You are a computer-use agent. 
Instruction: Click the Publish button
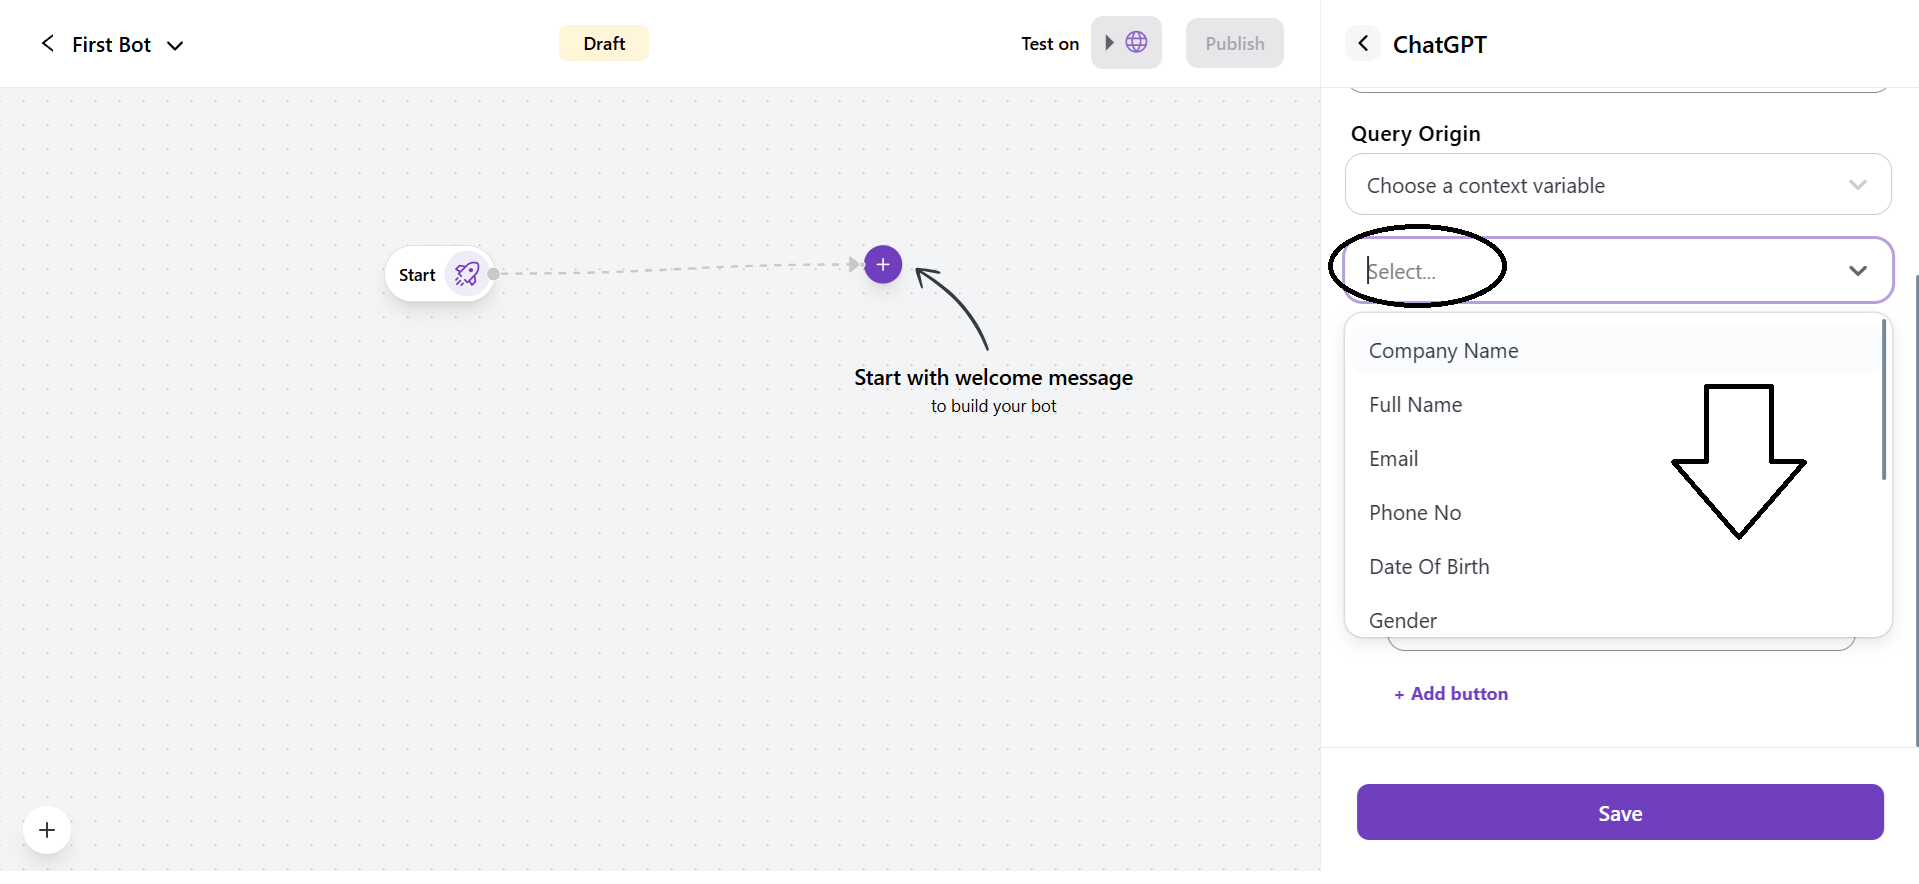[x=1234, y=43]
